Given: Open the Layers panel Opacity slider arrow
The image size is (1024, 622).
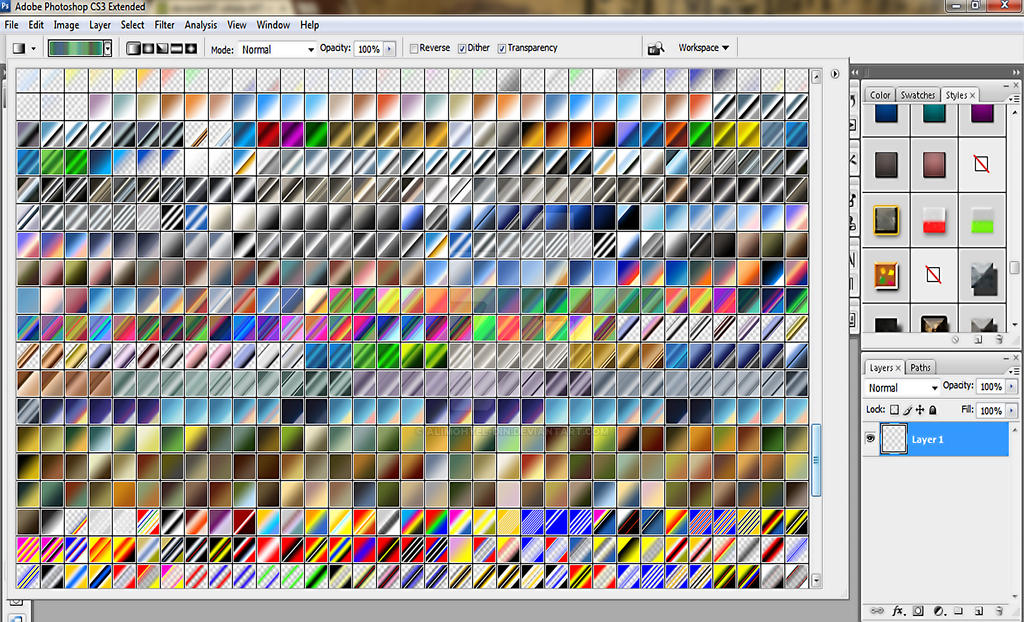Looking at the screenshot, I should [x=1012, y=387].
